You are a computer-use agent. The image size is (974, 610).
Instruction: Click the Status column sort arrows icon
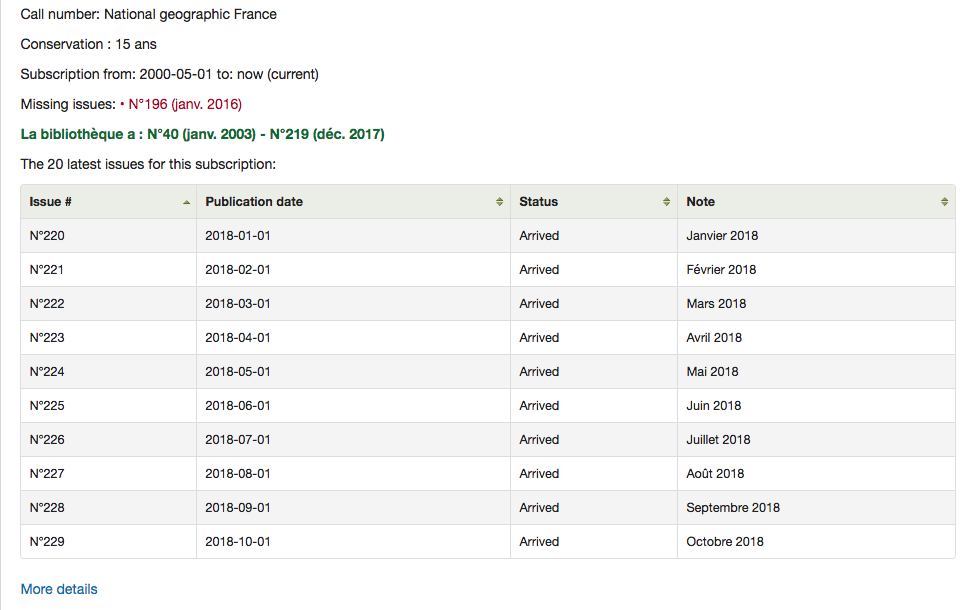click(x=667, y=202)
